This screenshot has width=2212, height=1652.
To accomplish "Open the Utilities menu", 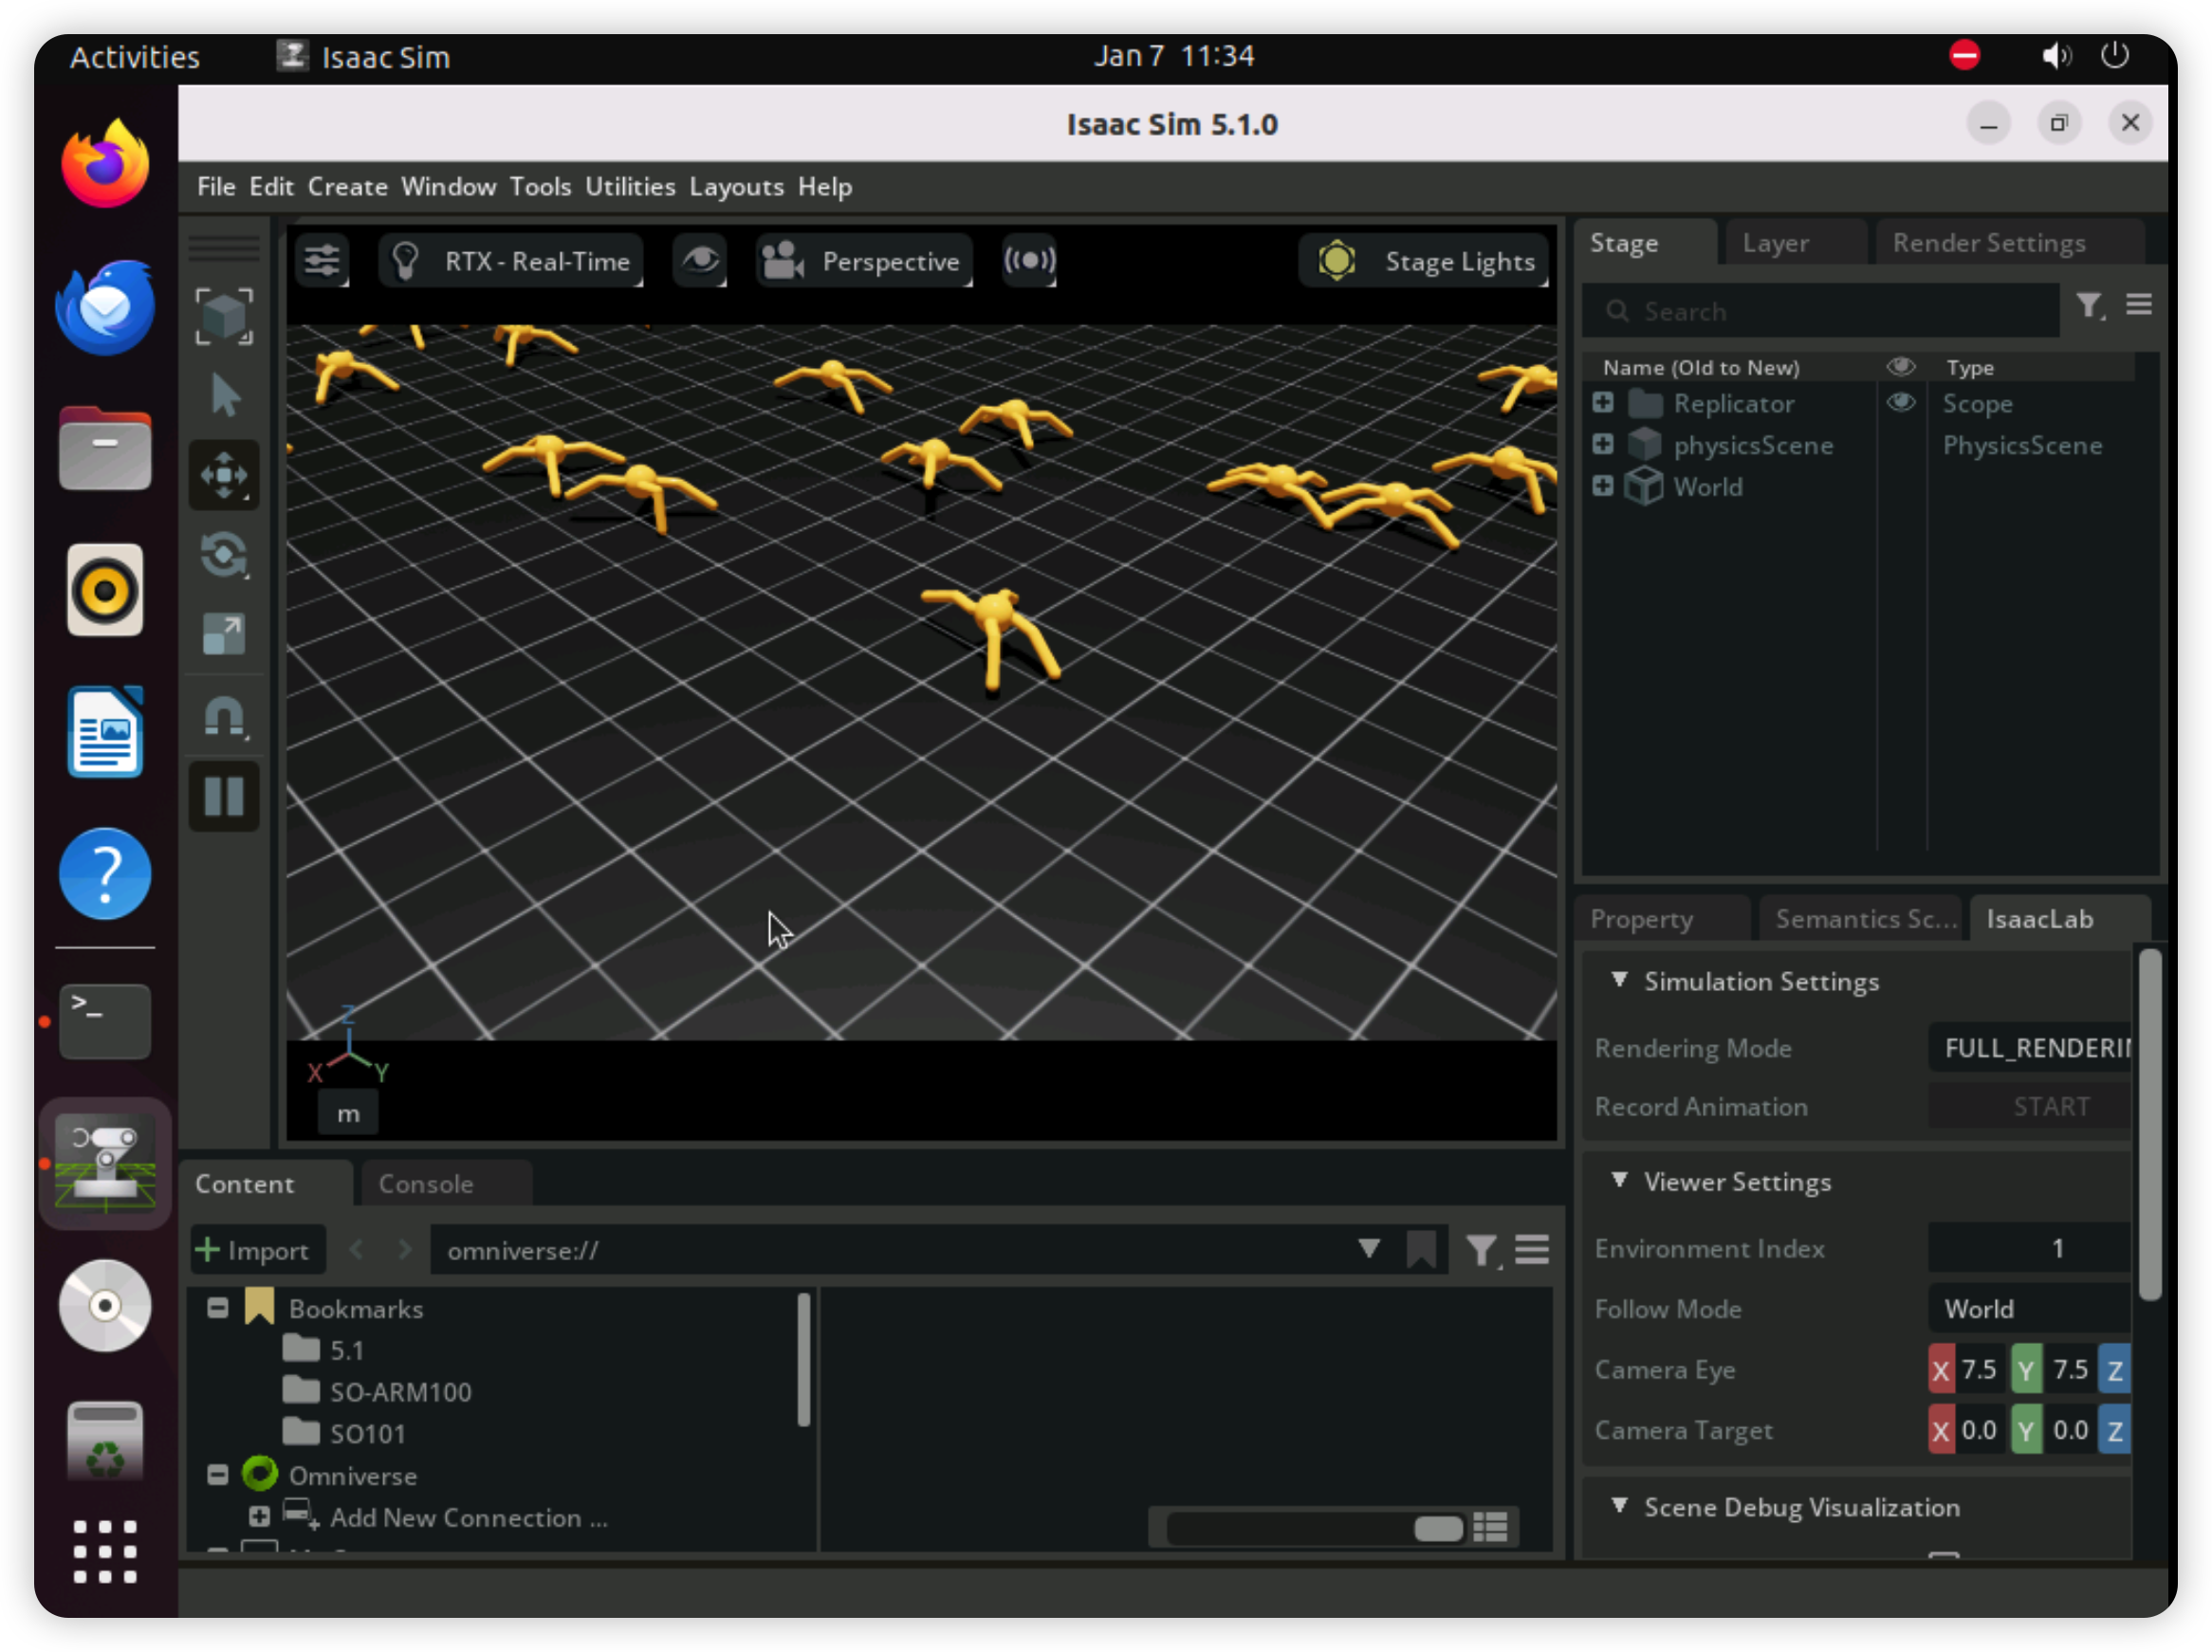I will (629, 187).
